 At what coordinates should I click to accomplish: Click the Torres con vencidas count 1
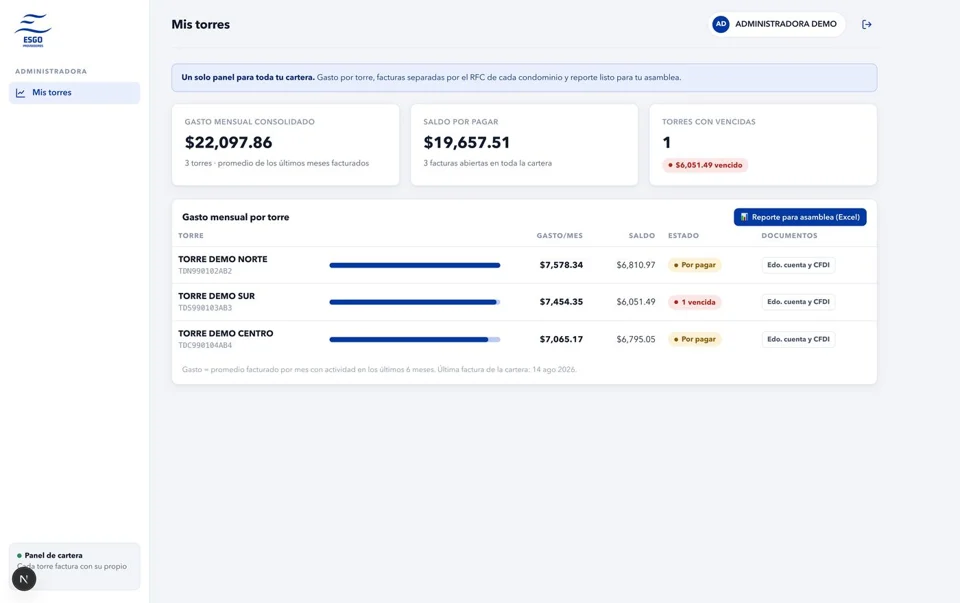[667, 143]
